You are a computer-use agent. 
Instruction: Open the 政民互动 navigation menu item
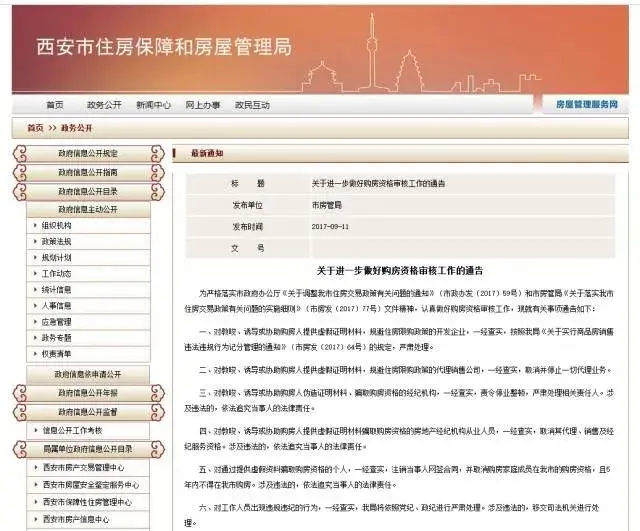click(x=252, y=105)
